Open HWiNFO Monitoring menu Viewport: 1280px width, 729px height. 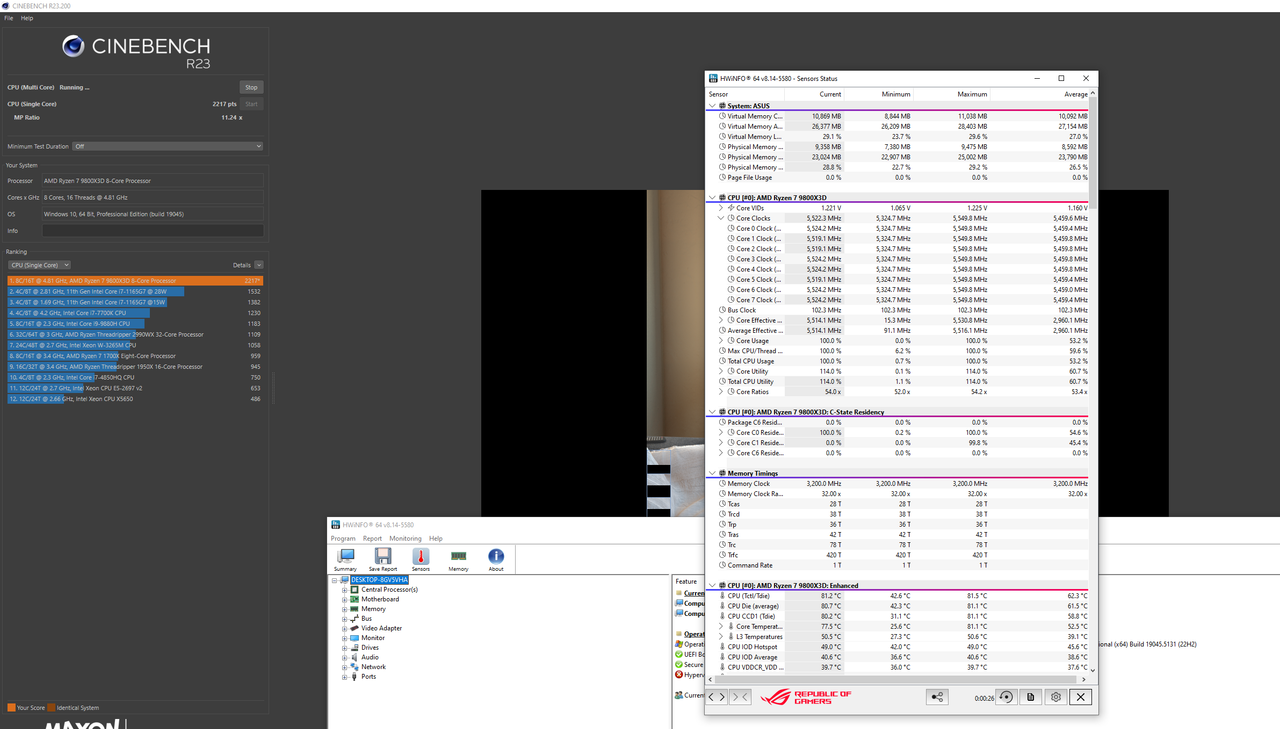(x=405, y=538)
